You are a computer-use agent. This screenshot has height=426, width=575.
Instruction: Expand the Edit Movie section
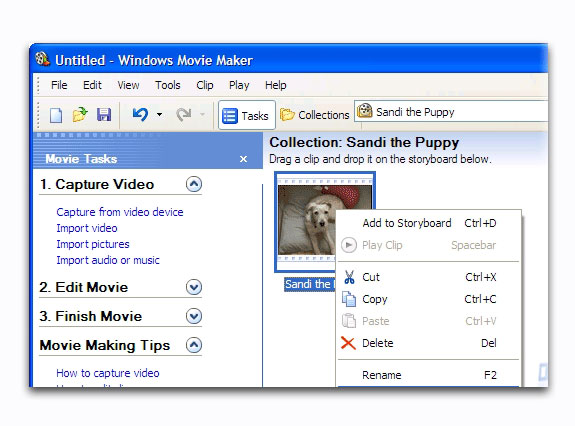click(x=194, y=287)
